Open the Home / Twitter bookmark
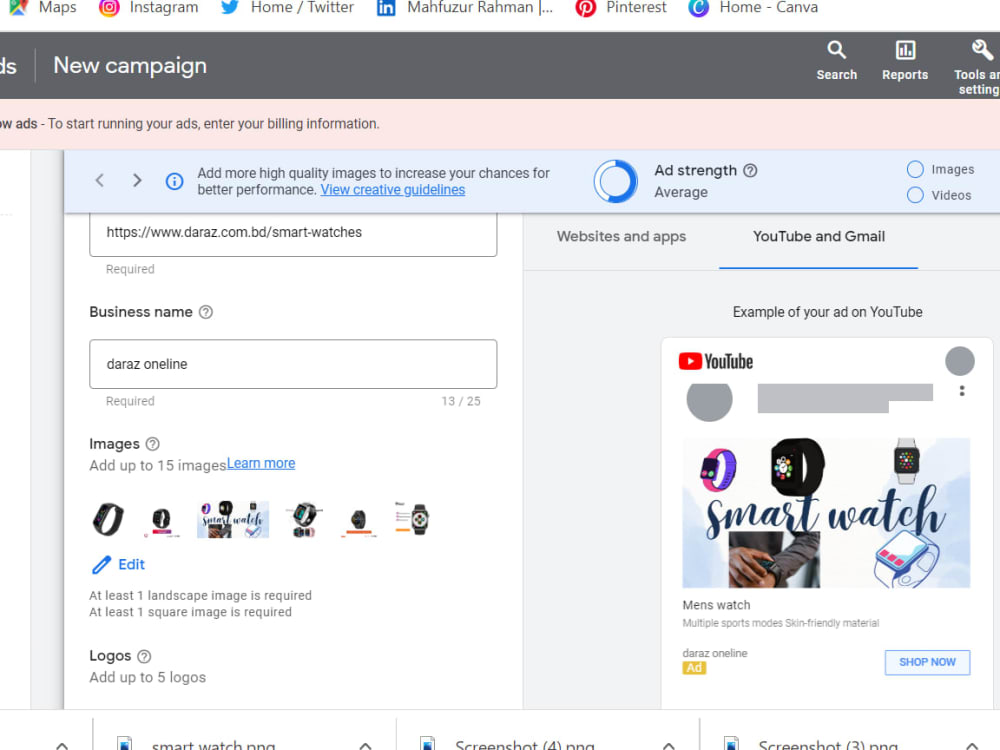The width and height of the screenshot is (1000, 750). pos(287,8)
